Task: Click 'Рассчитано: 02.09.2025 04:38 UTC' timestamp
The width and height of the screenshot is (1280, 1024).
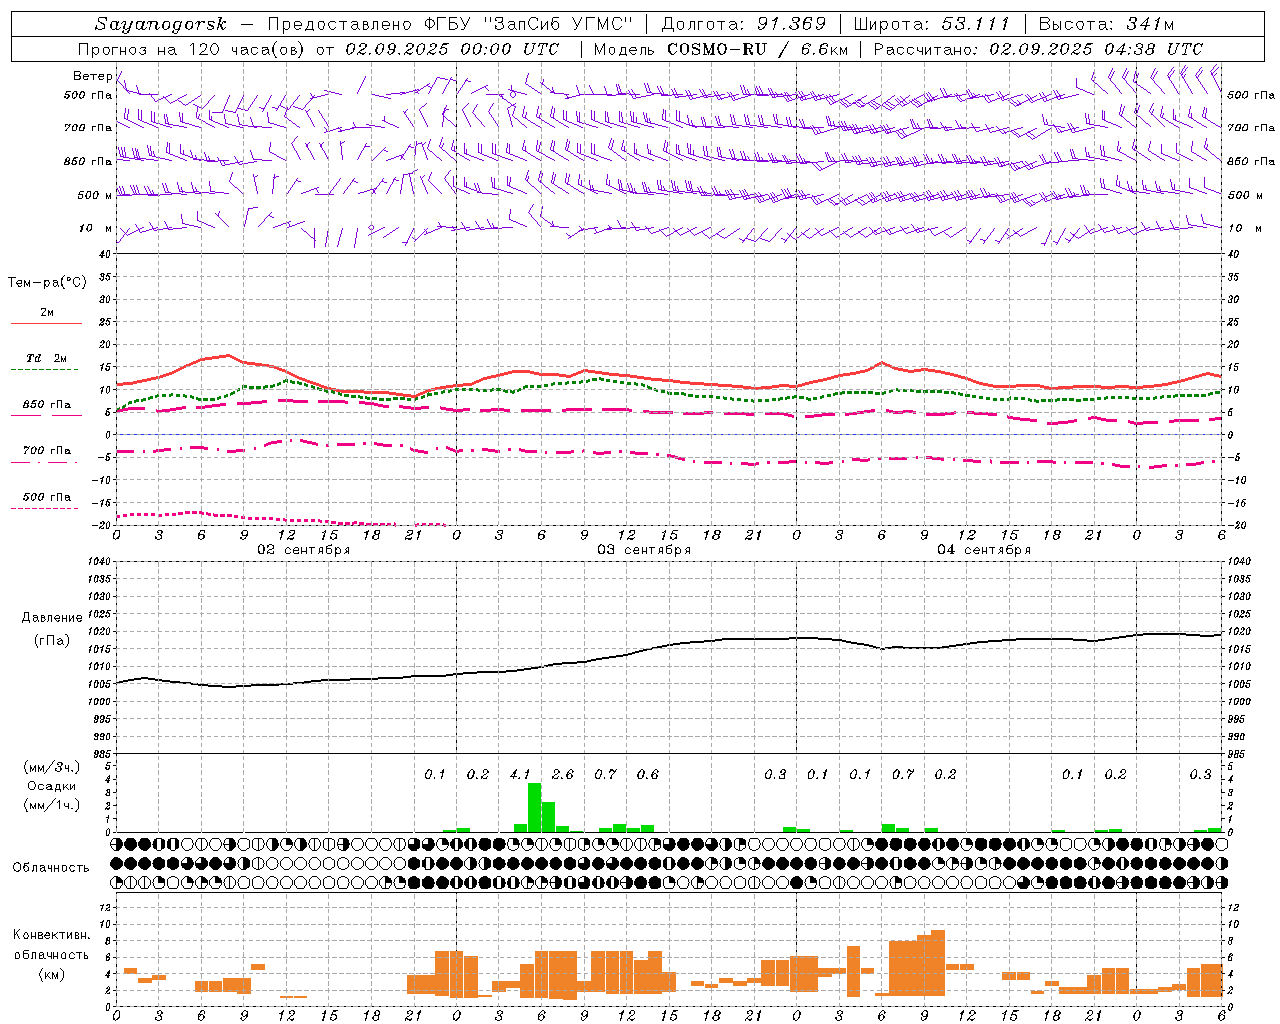Action: point(1038,49)
